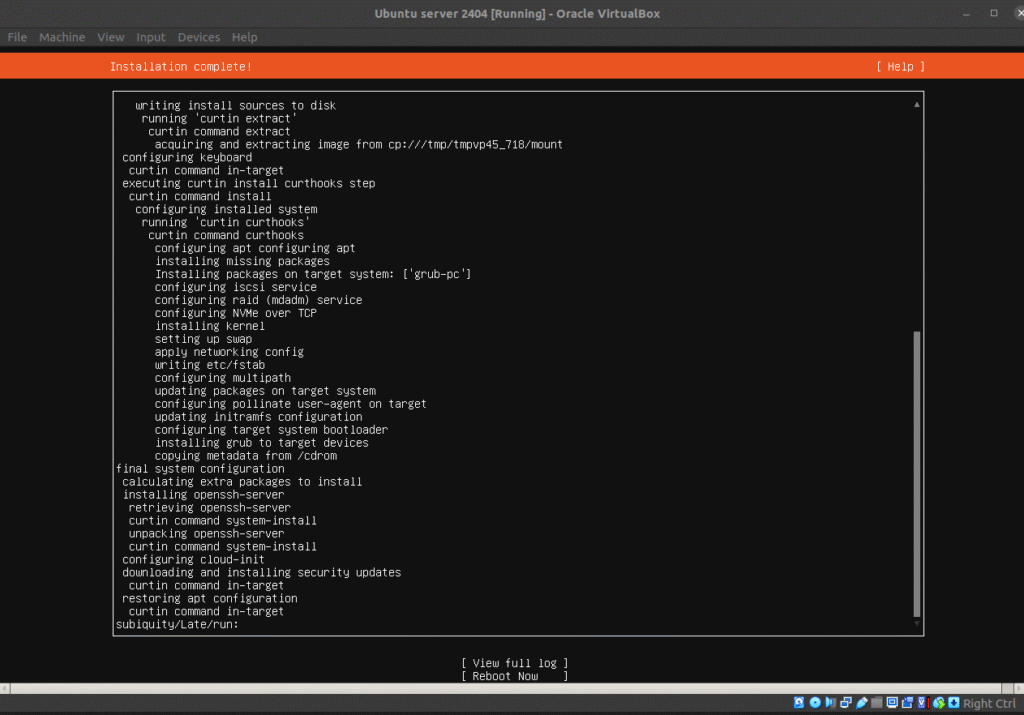
Task: Click the network adapter status icon
Action: (846, 703)
